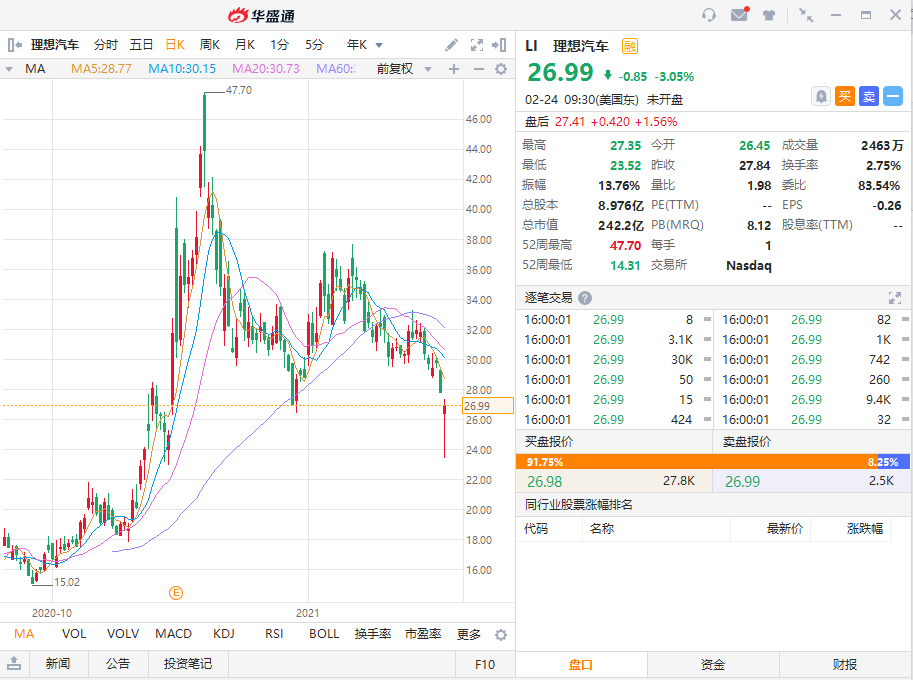Click the shrink window arrows icon

tap(806, 15)
